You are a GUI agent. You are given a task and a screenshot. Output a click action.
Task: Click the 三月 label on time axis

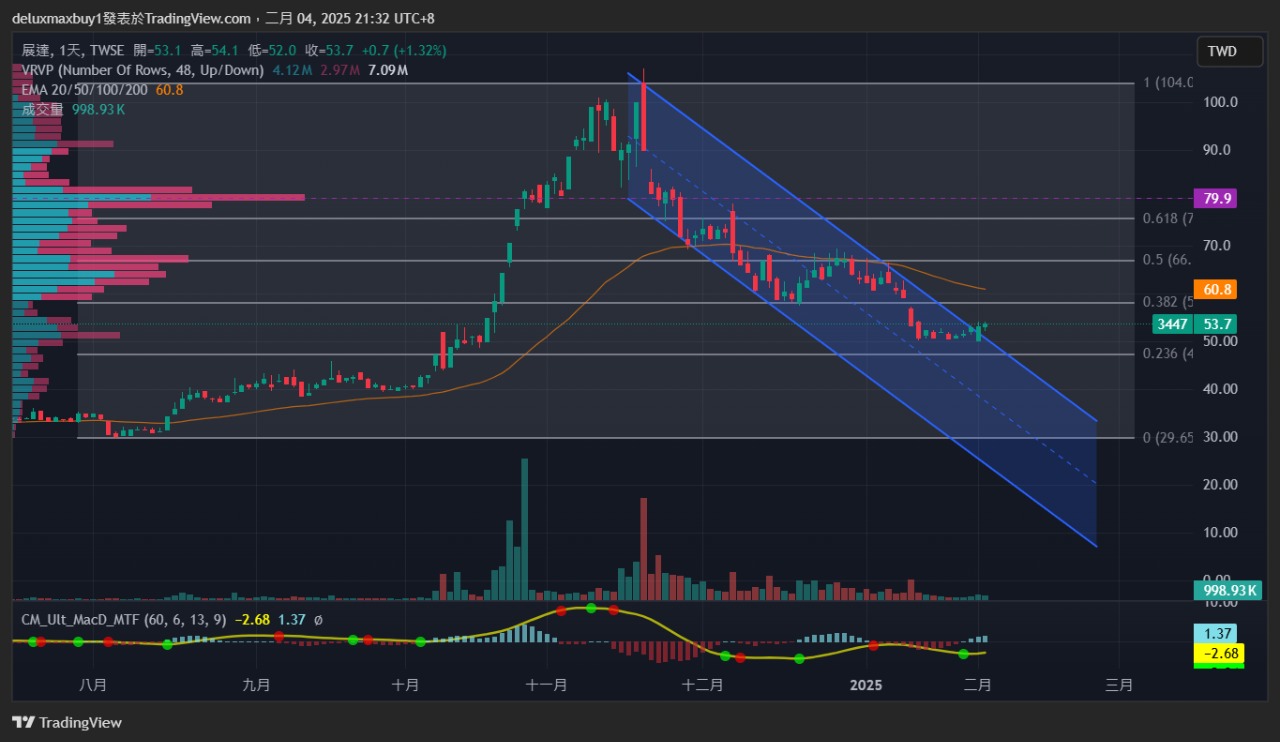click(1119, 685)
